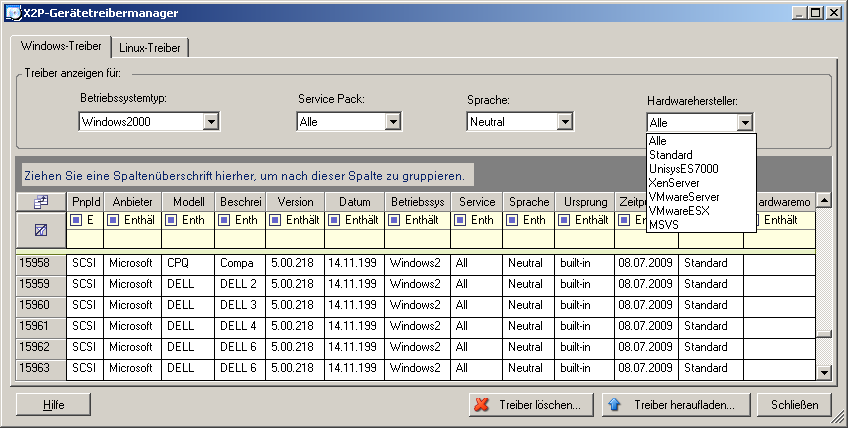The height and width of the screenshot is (428, 848).
Task: Sort by the Ursprung column header
Action: coord(586,202)
